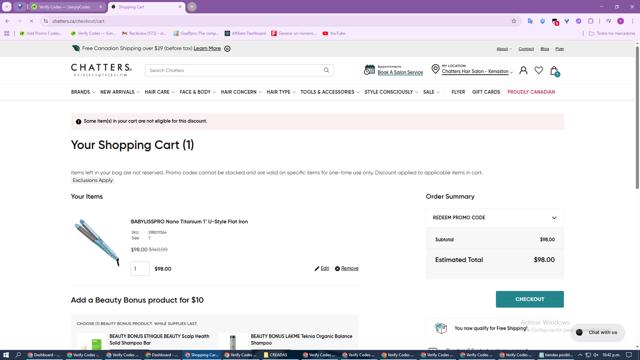Viewport: 640px width, 360px height.
Task: Switch to the Shopping Cart browser tab
Action: [146, 7]
